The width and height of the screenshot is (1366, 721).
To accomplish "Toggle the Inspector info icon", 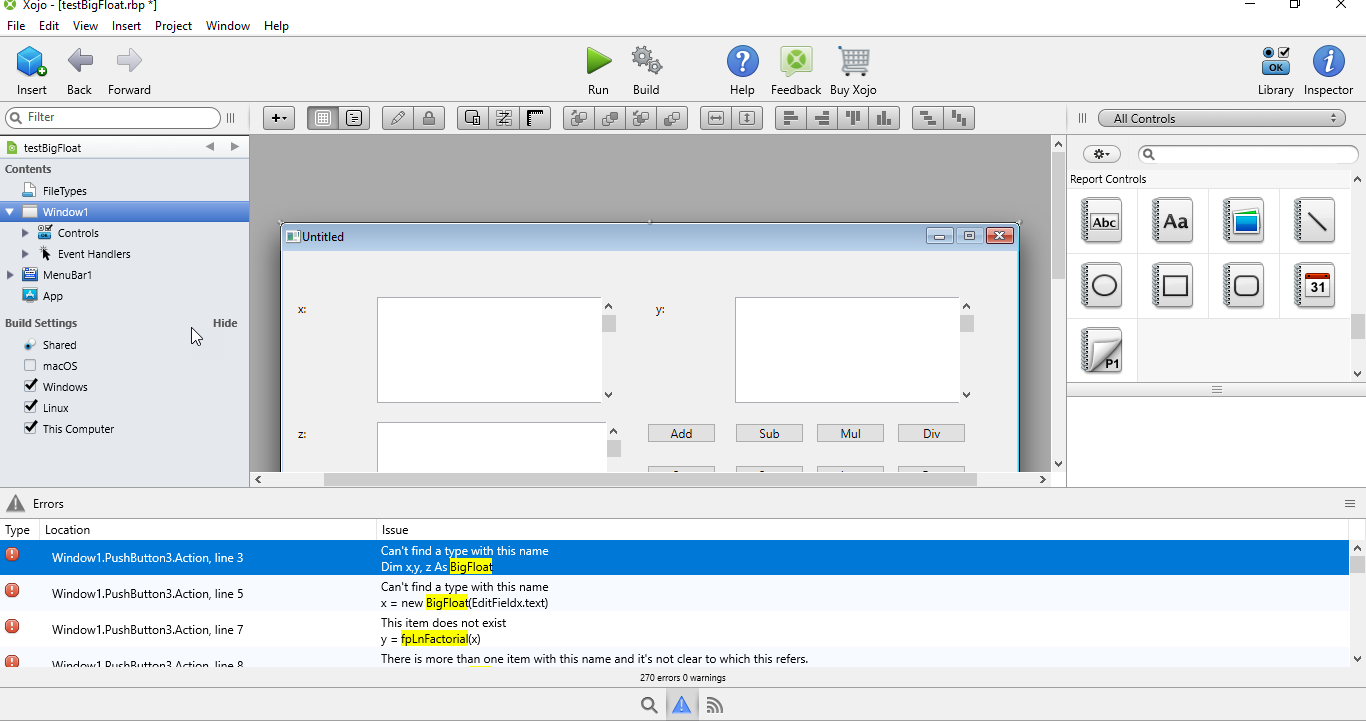I will [x=1328, y=62].
